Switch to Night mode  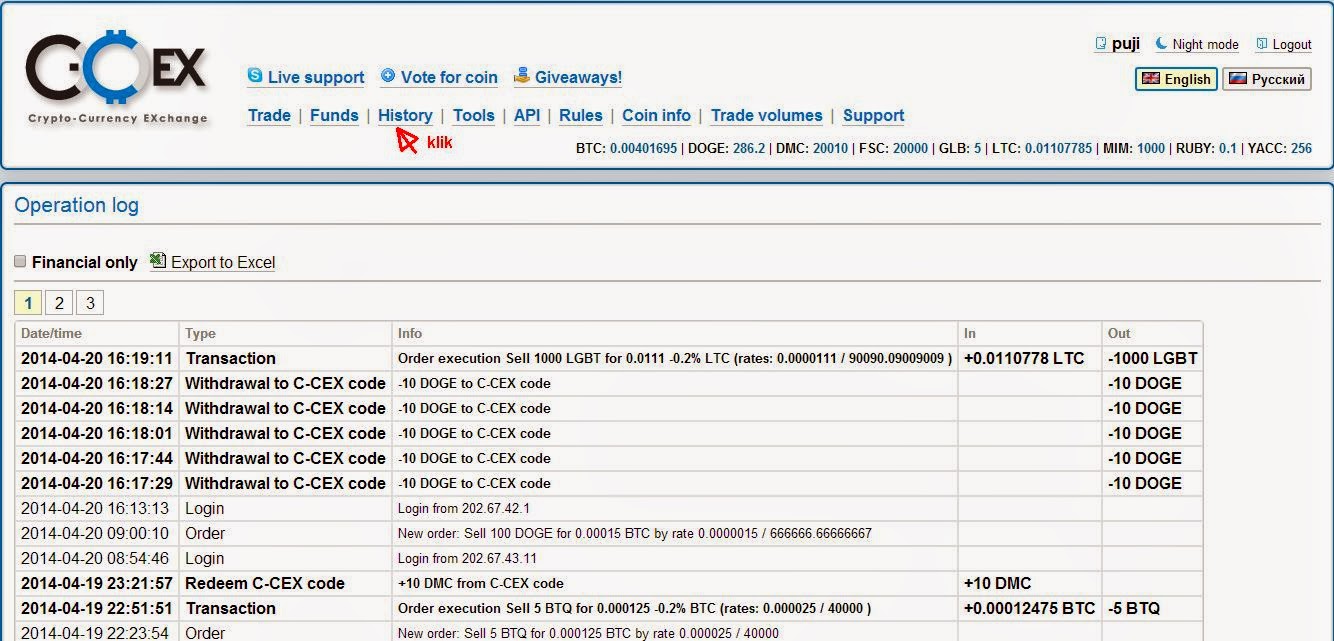[x=1205, y=44]
